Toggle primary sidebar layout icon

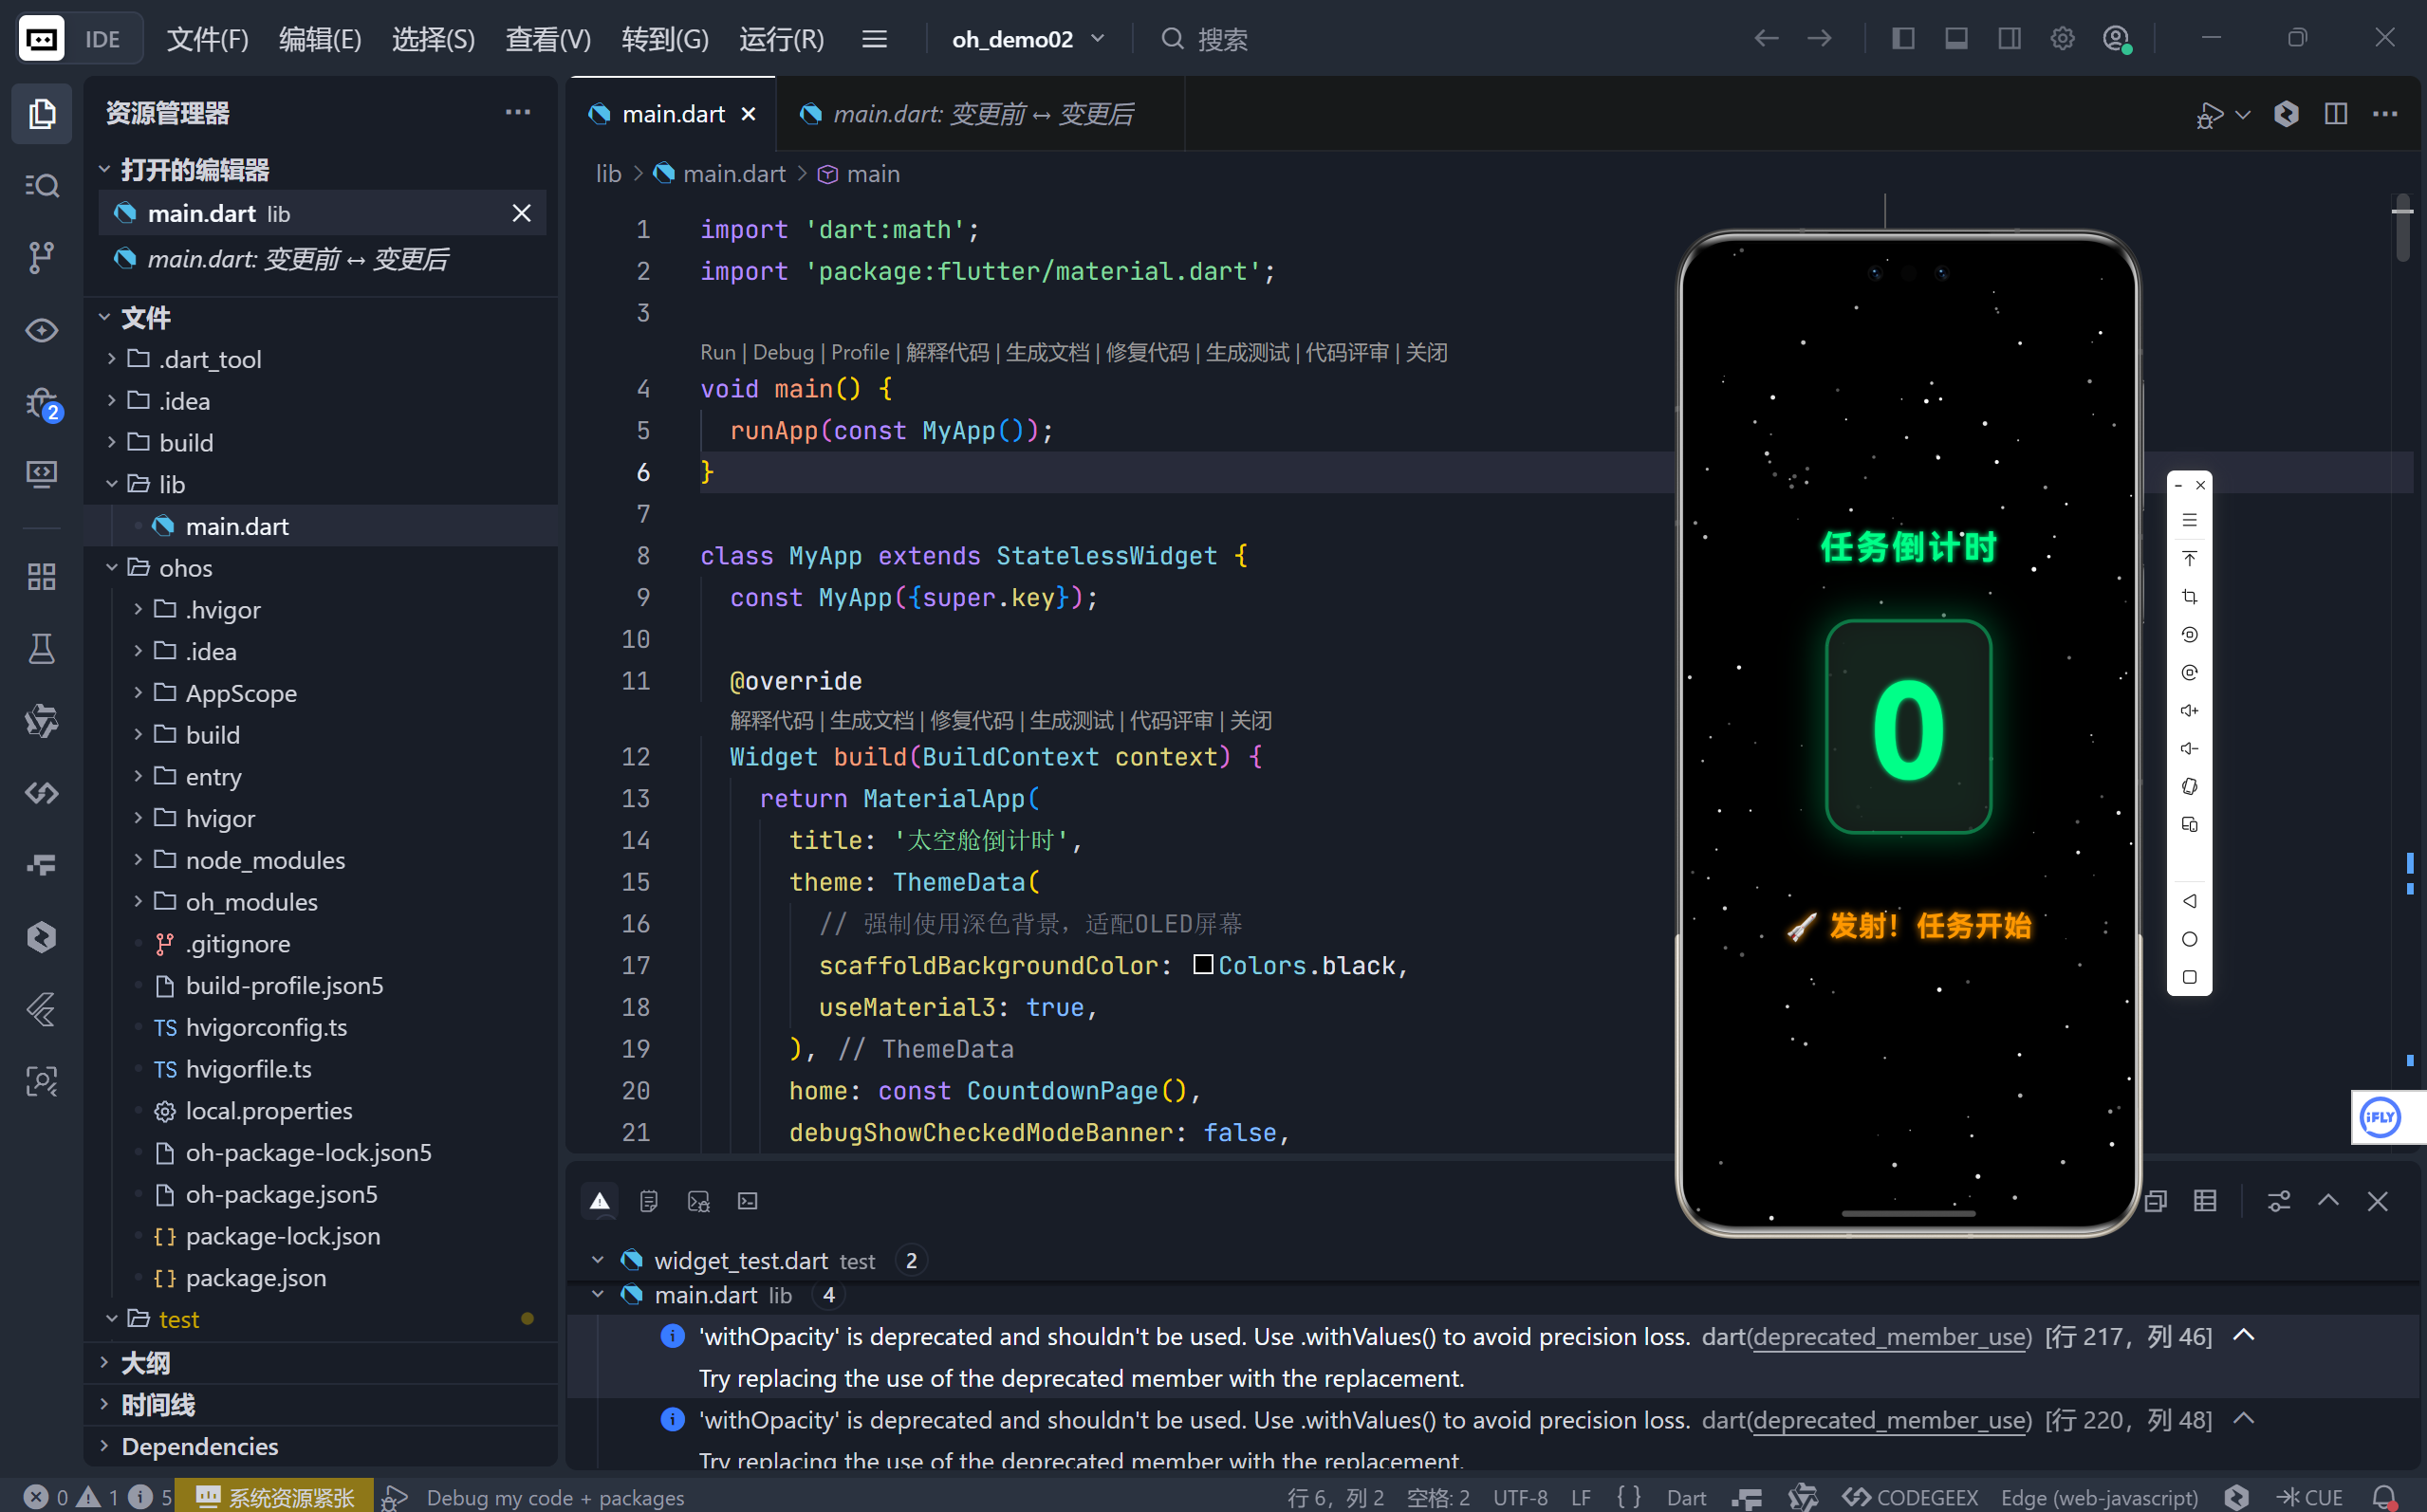[1903, 39]
